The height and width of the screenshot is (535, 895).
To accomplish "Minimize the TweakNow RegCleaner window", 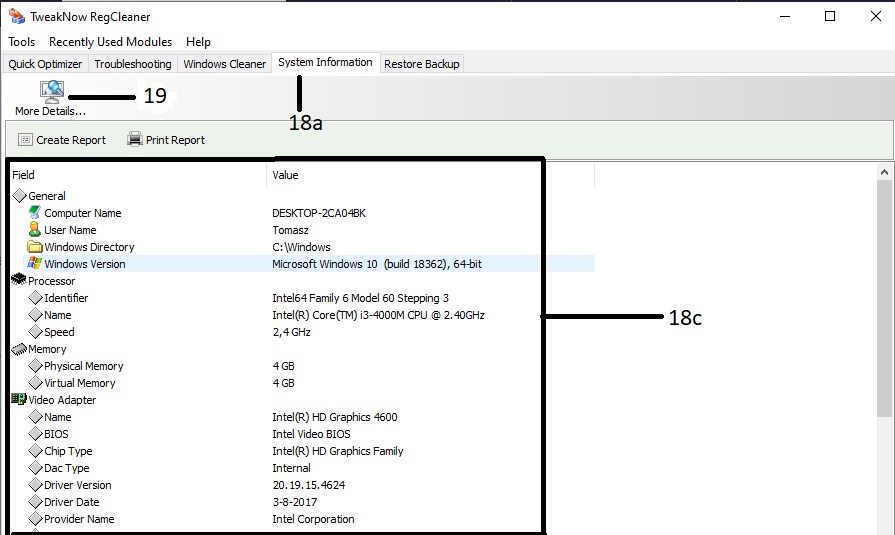I will click(x=785, y=16).
